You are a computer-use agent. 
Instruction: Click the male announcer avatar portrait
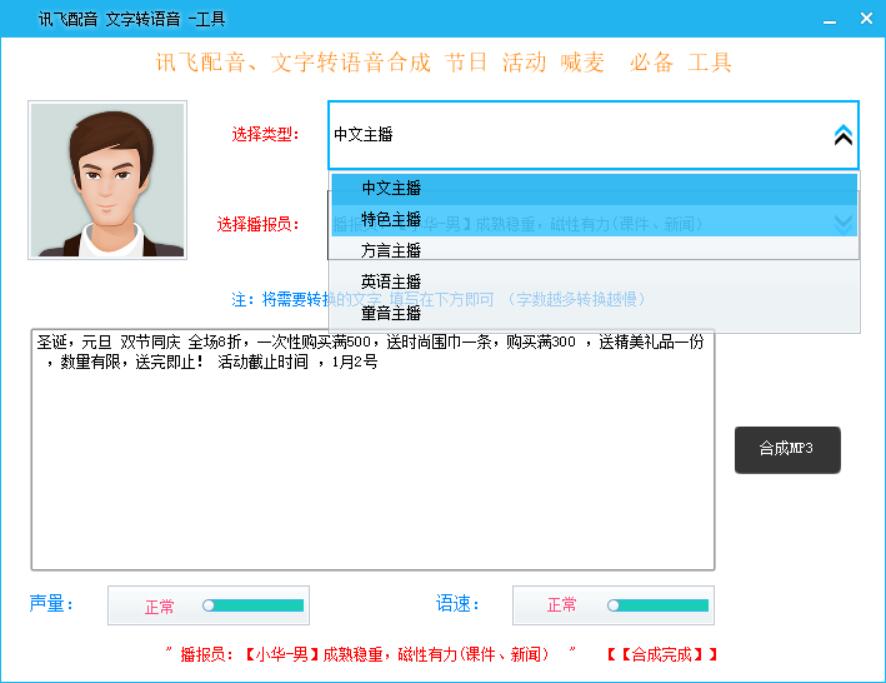[107, 180]
